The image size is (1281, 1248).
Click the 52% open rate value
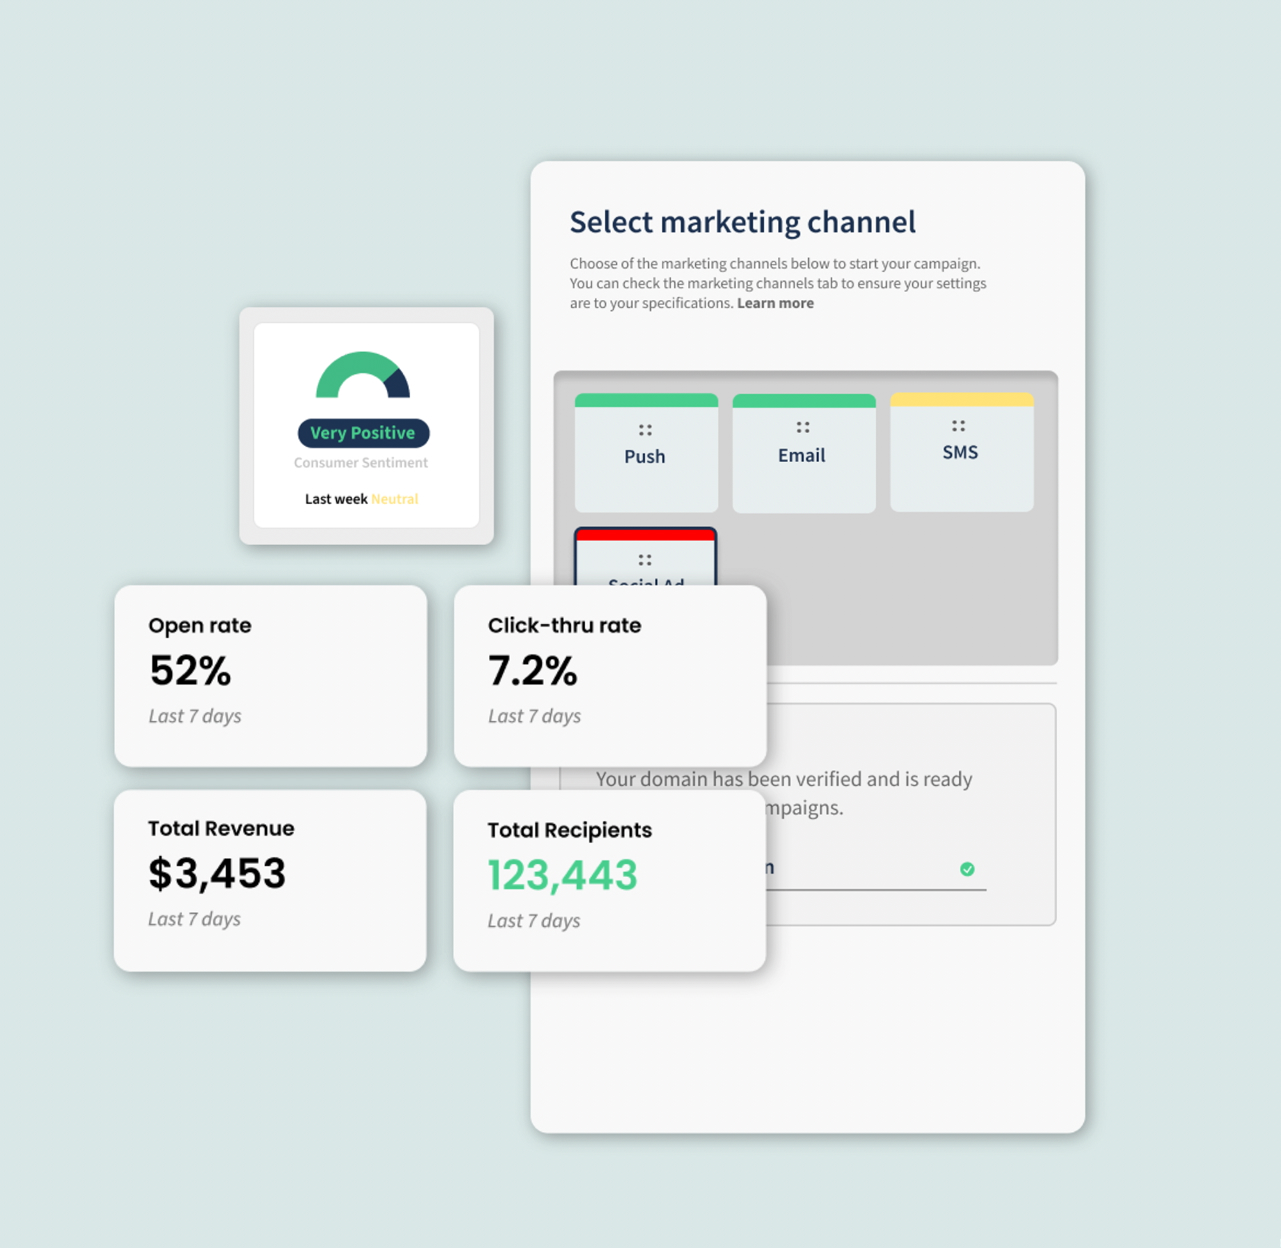(x=190, y=670)
